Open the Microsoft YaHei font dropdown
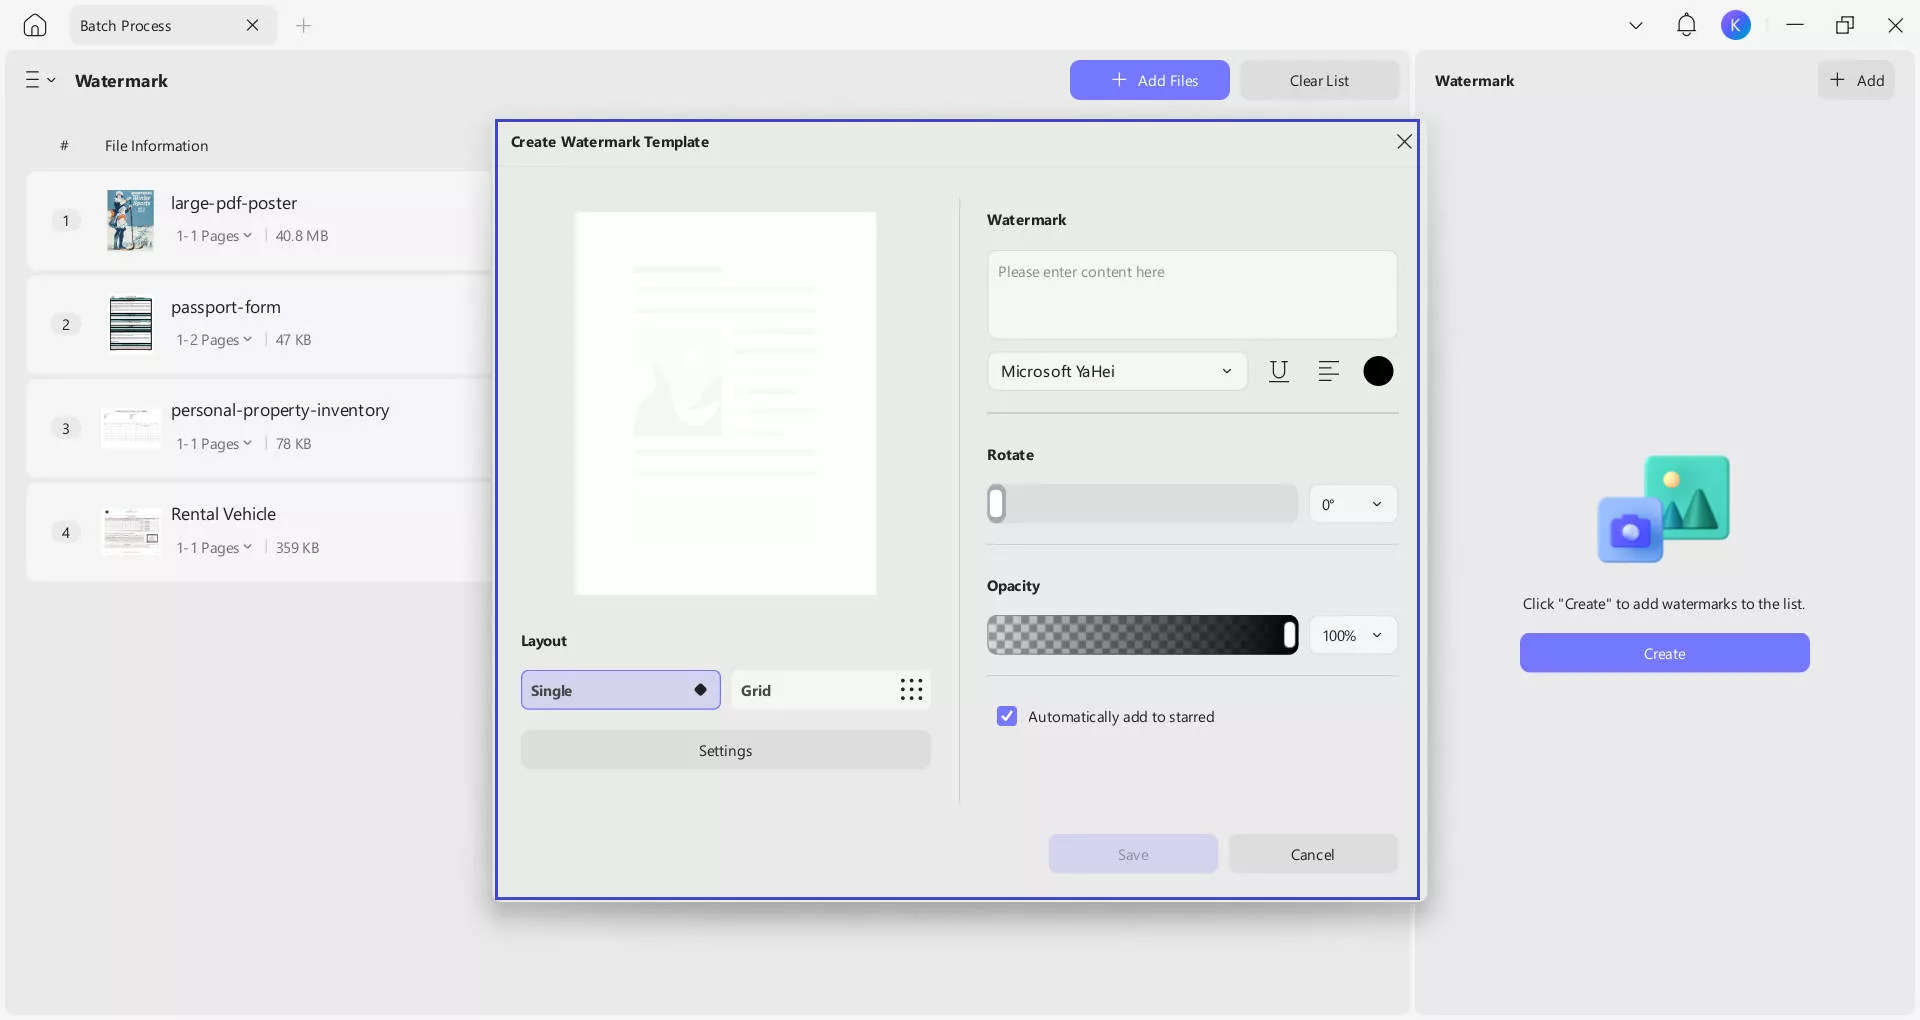The width and height of the screenshot is (1920, 1020). pyautogui.click(x=1117, y=371)
